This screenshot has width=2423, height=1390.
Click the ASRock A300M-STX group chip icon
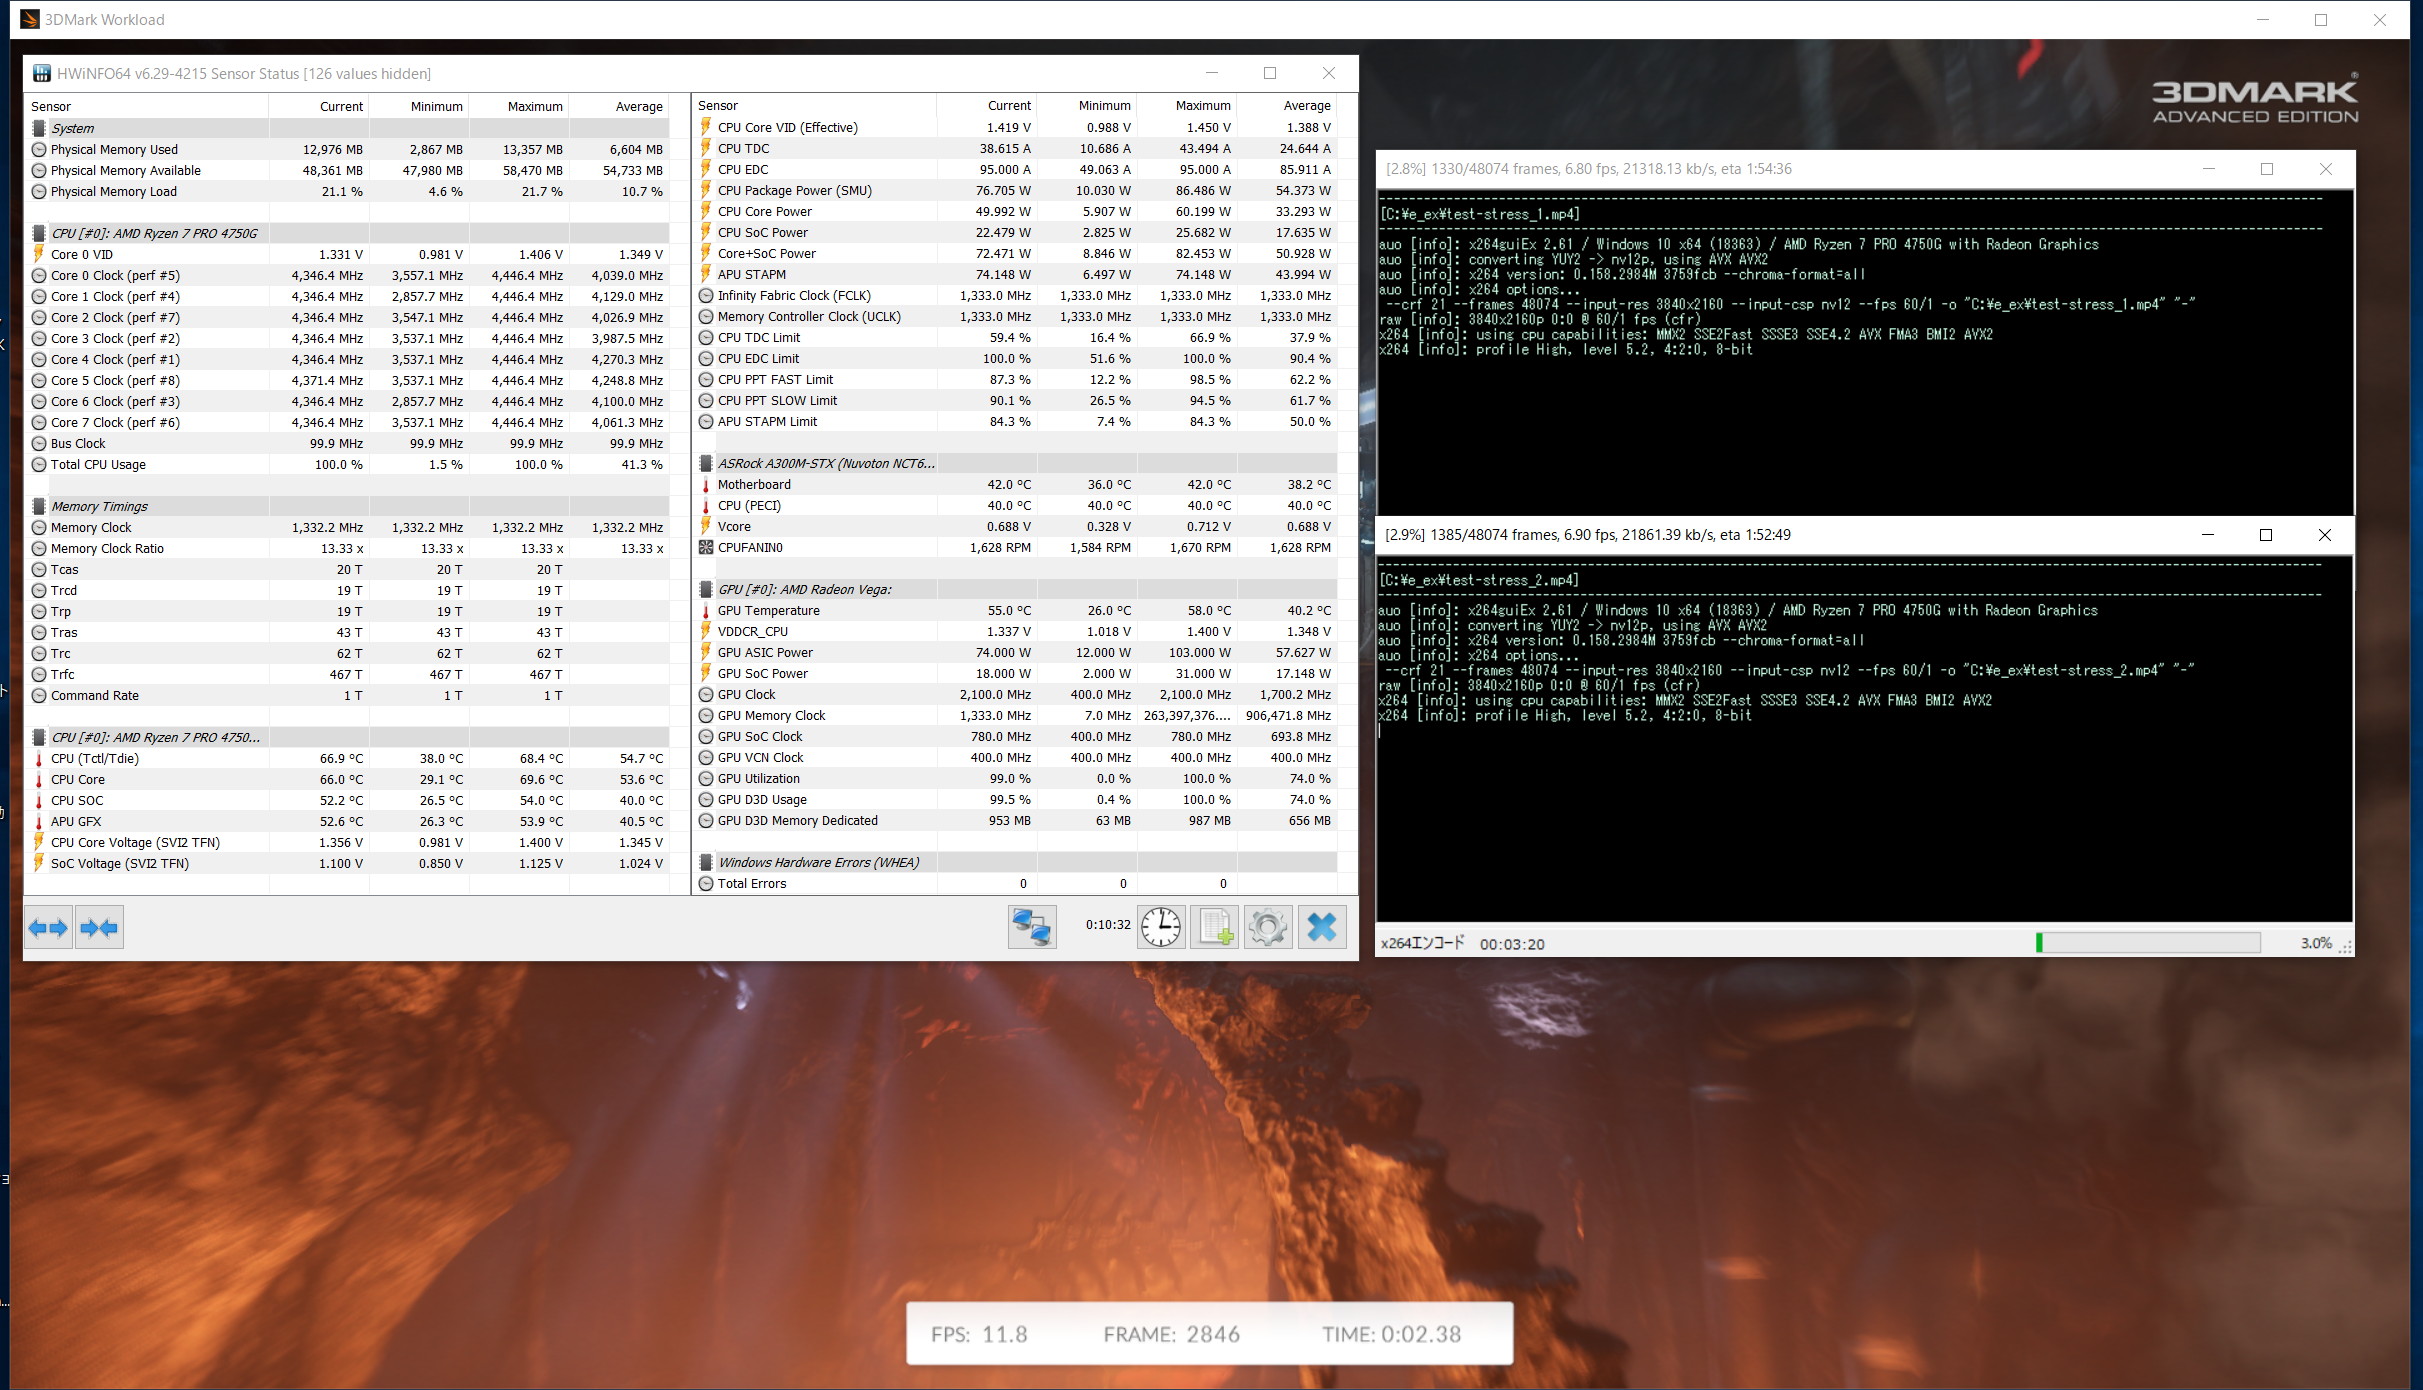[x=706, y=463]
